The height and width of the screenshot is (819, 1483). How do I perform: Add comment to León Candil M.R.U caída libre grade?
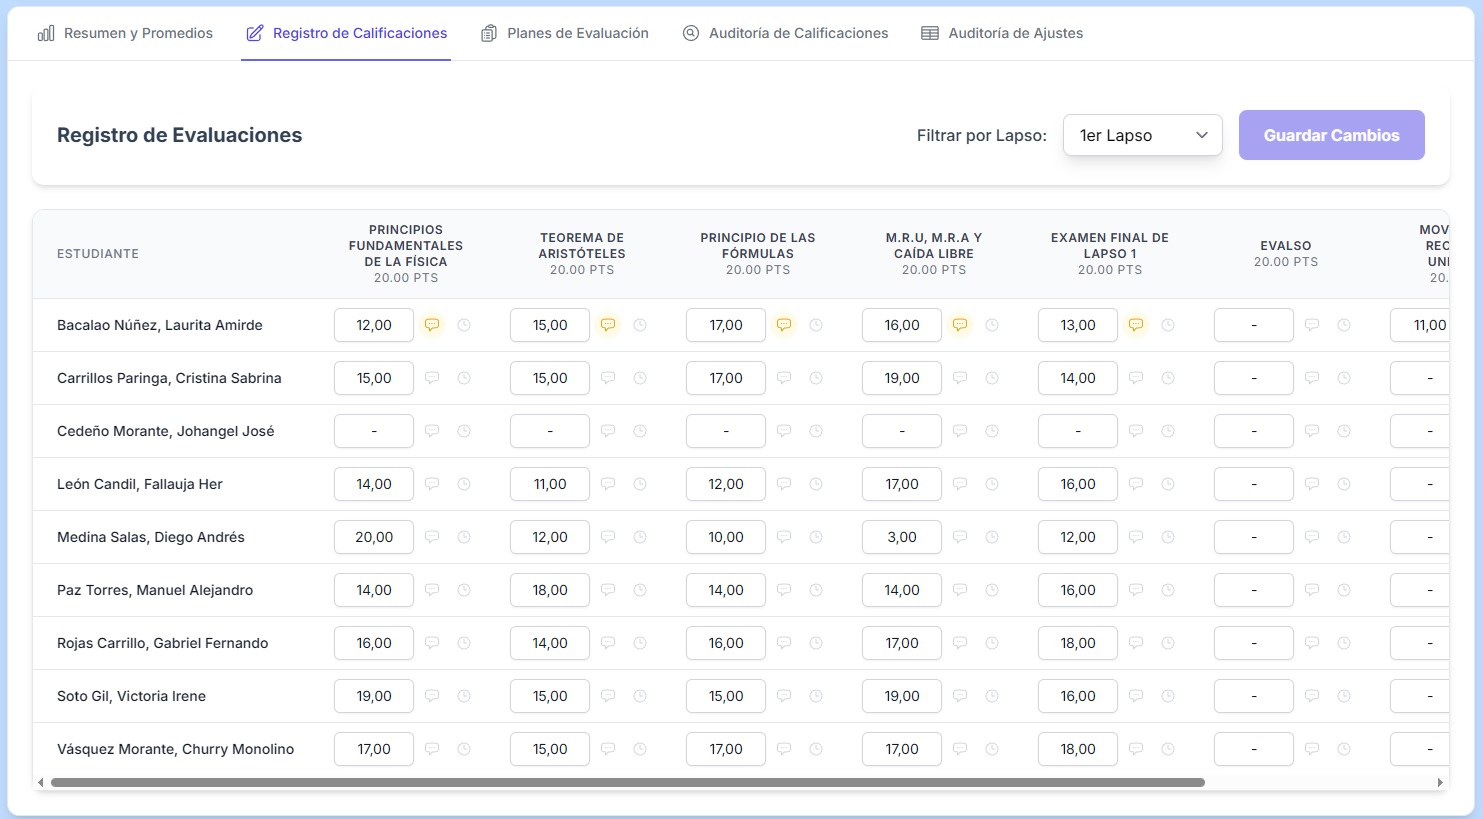(x=960, y=484)
